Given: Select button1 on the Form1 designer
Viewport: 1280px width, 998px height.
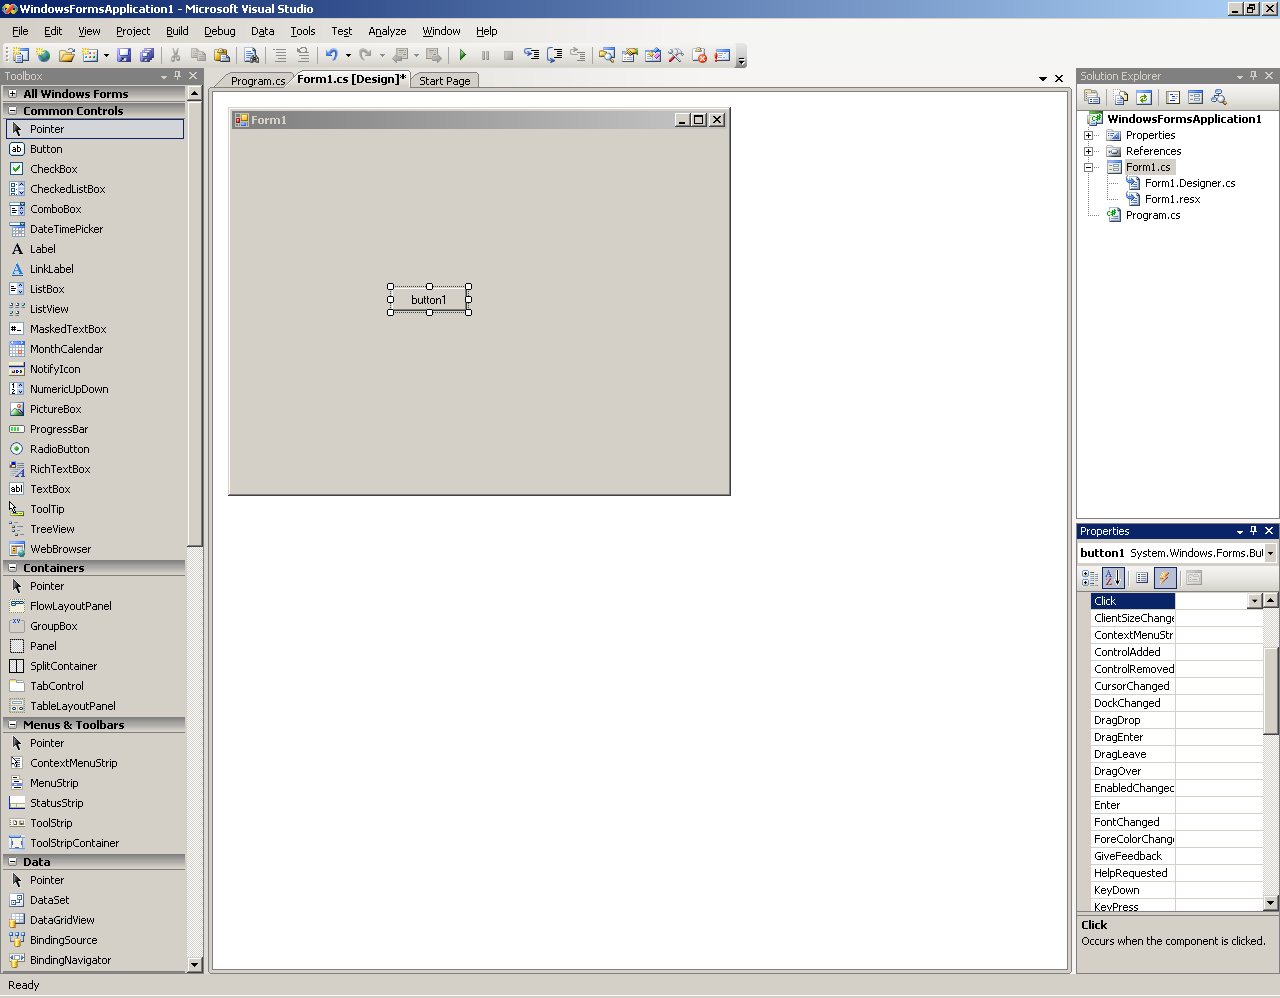Looking at the screenshot, I should pos(429,299).
